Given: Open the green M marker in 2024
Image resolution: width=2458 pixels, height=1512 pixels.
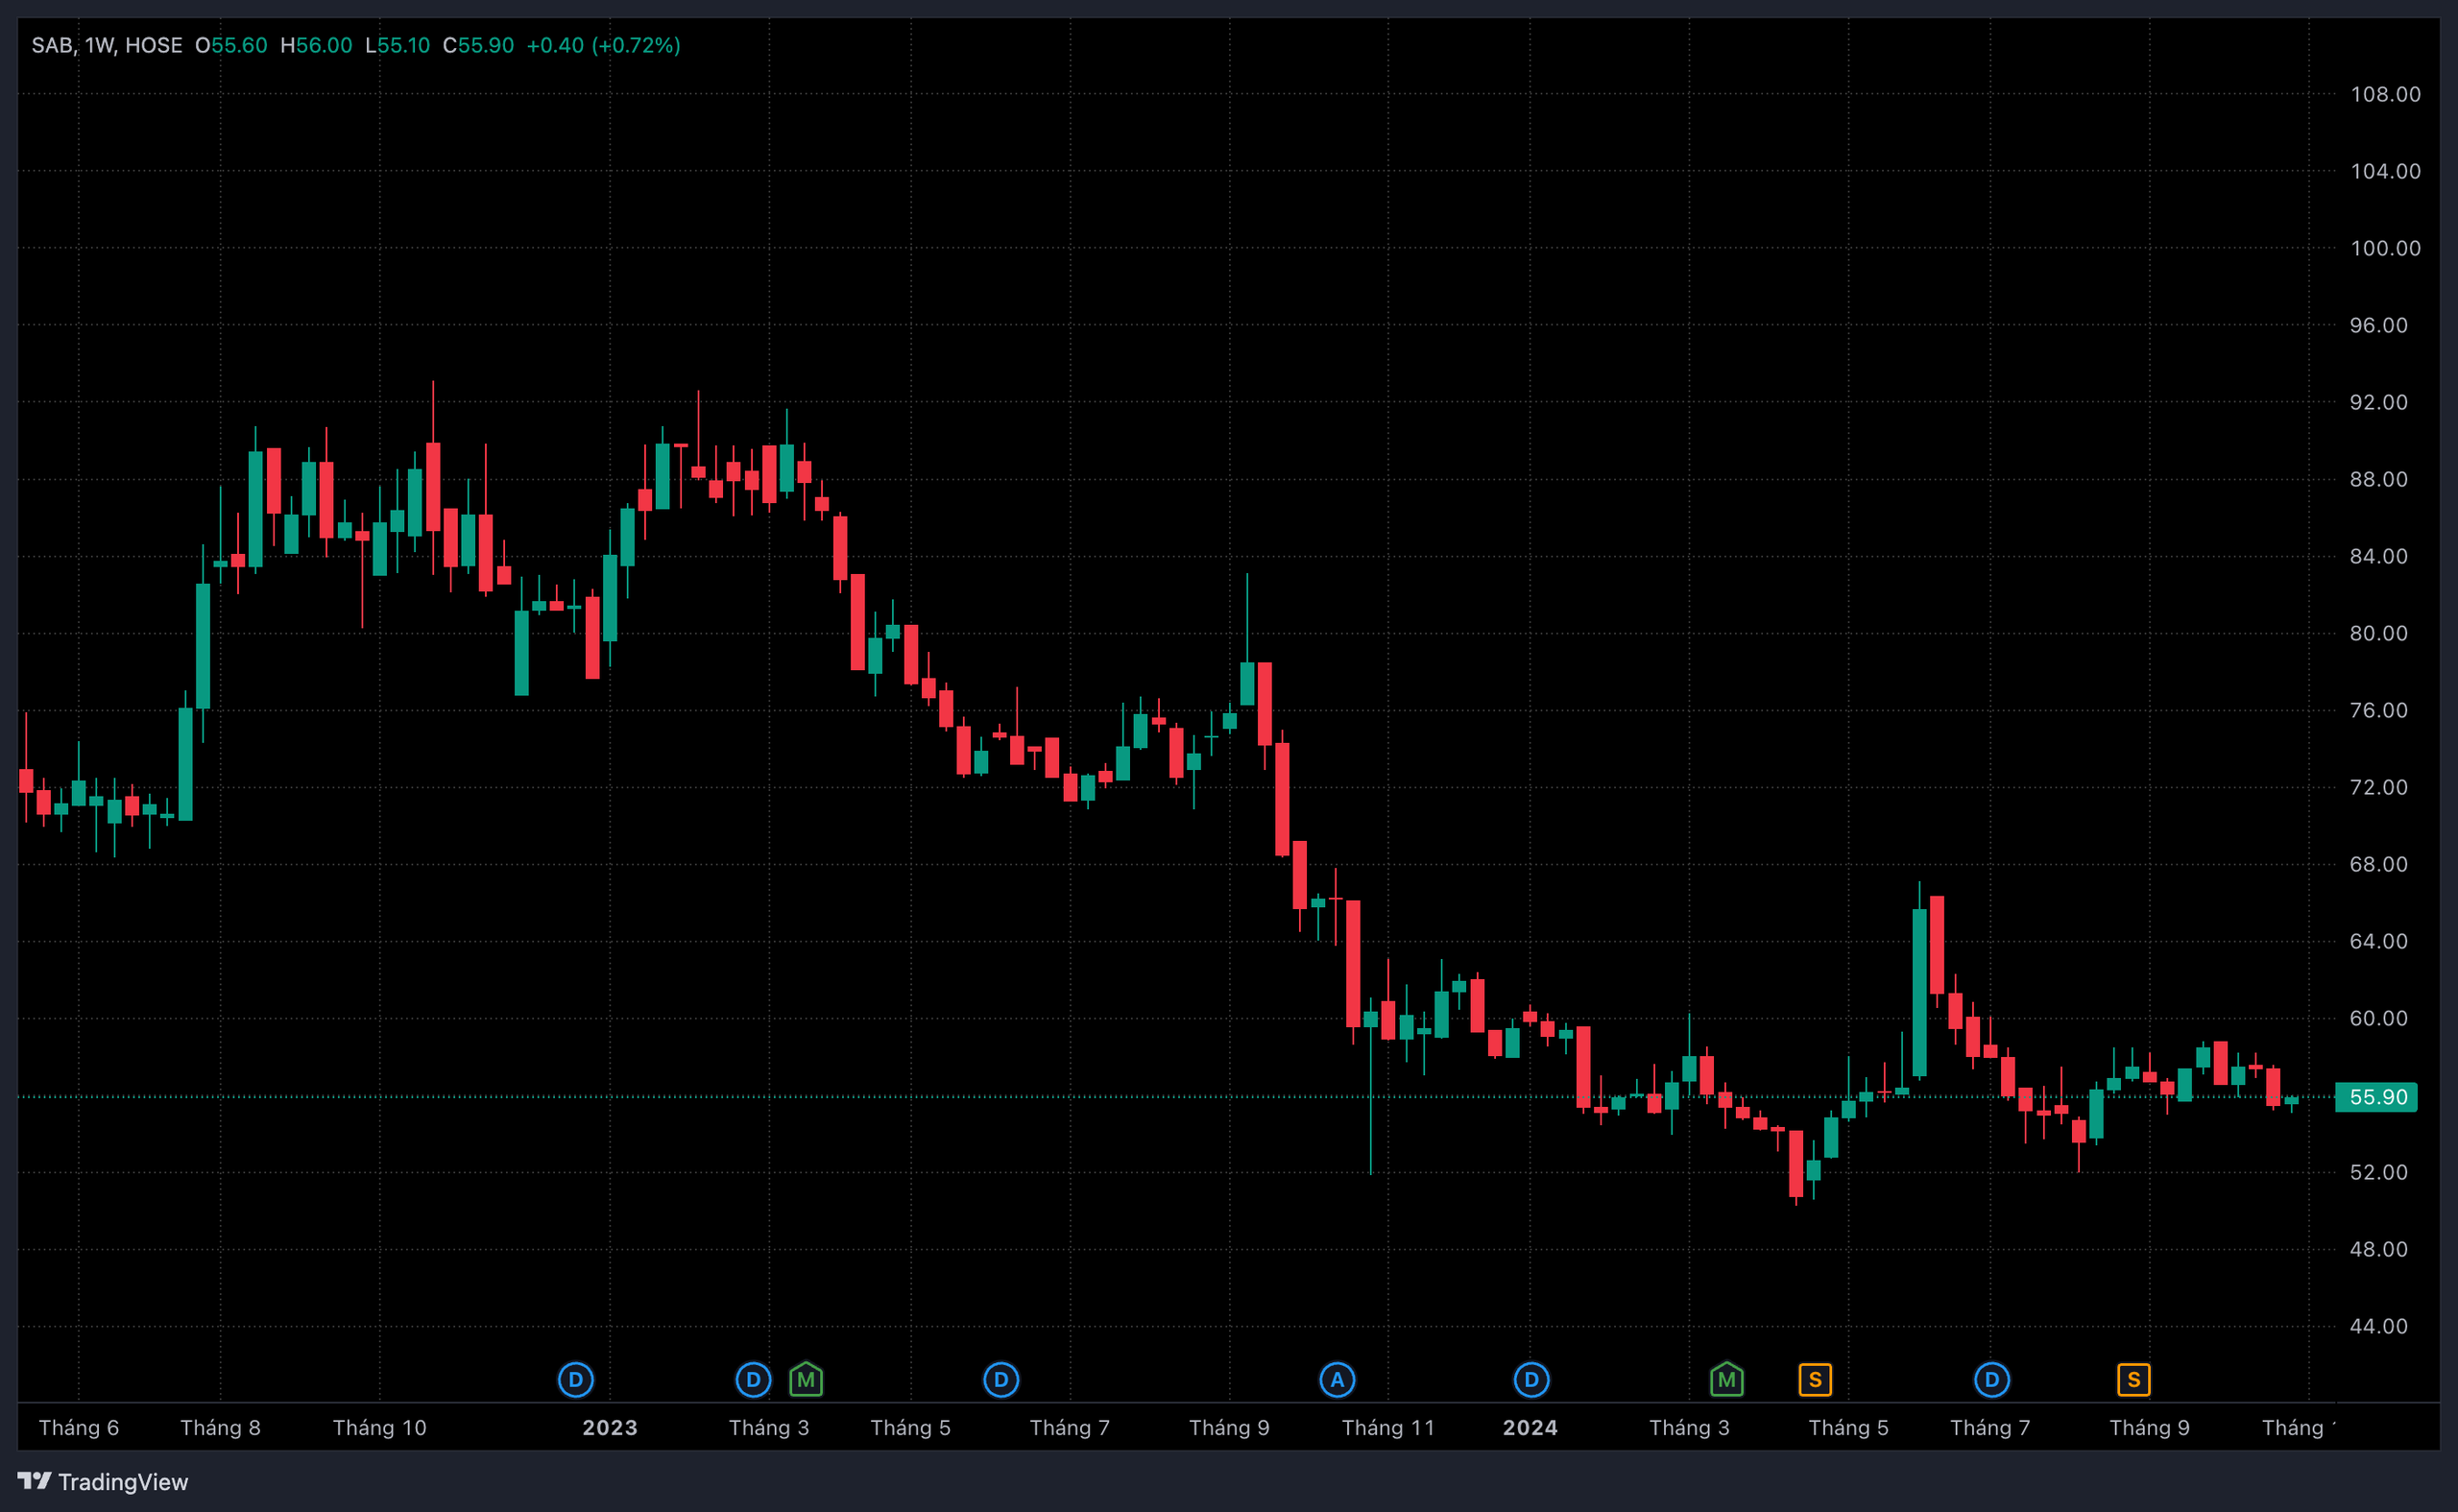Looking at the screenshot, I should pyautogui.click(x=1727, y=1380).
